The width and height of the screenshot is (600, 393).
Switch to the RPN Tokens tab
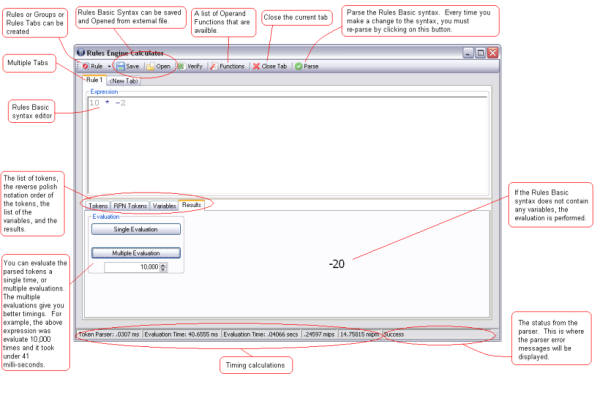(x=130, y=206)
